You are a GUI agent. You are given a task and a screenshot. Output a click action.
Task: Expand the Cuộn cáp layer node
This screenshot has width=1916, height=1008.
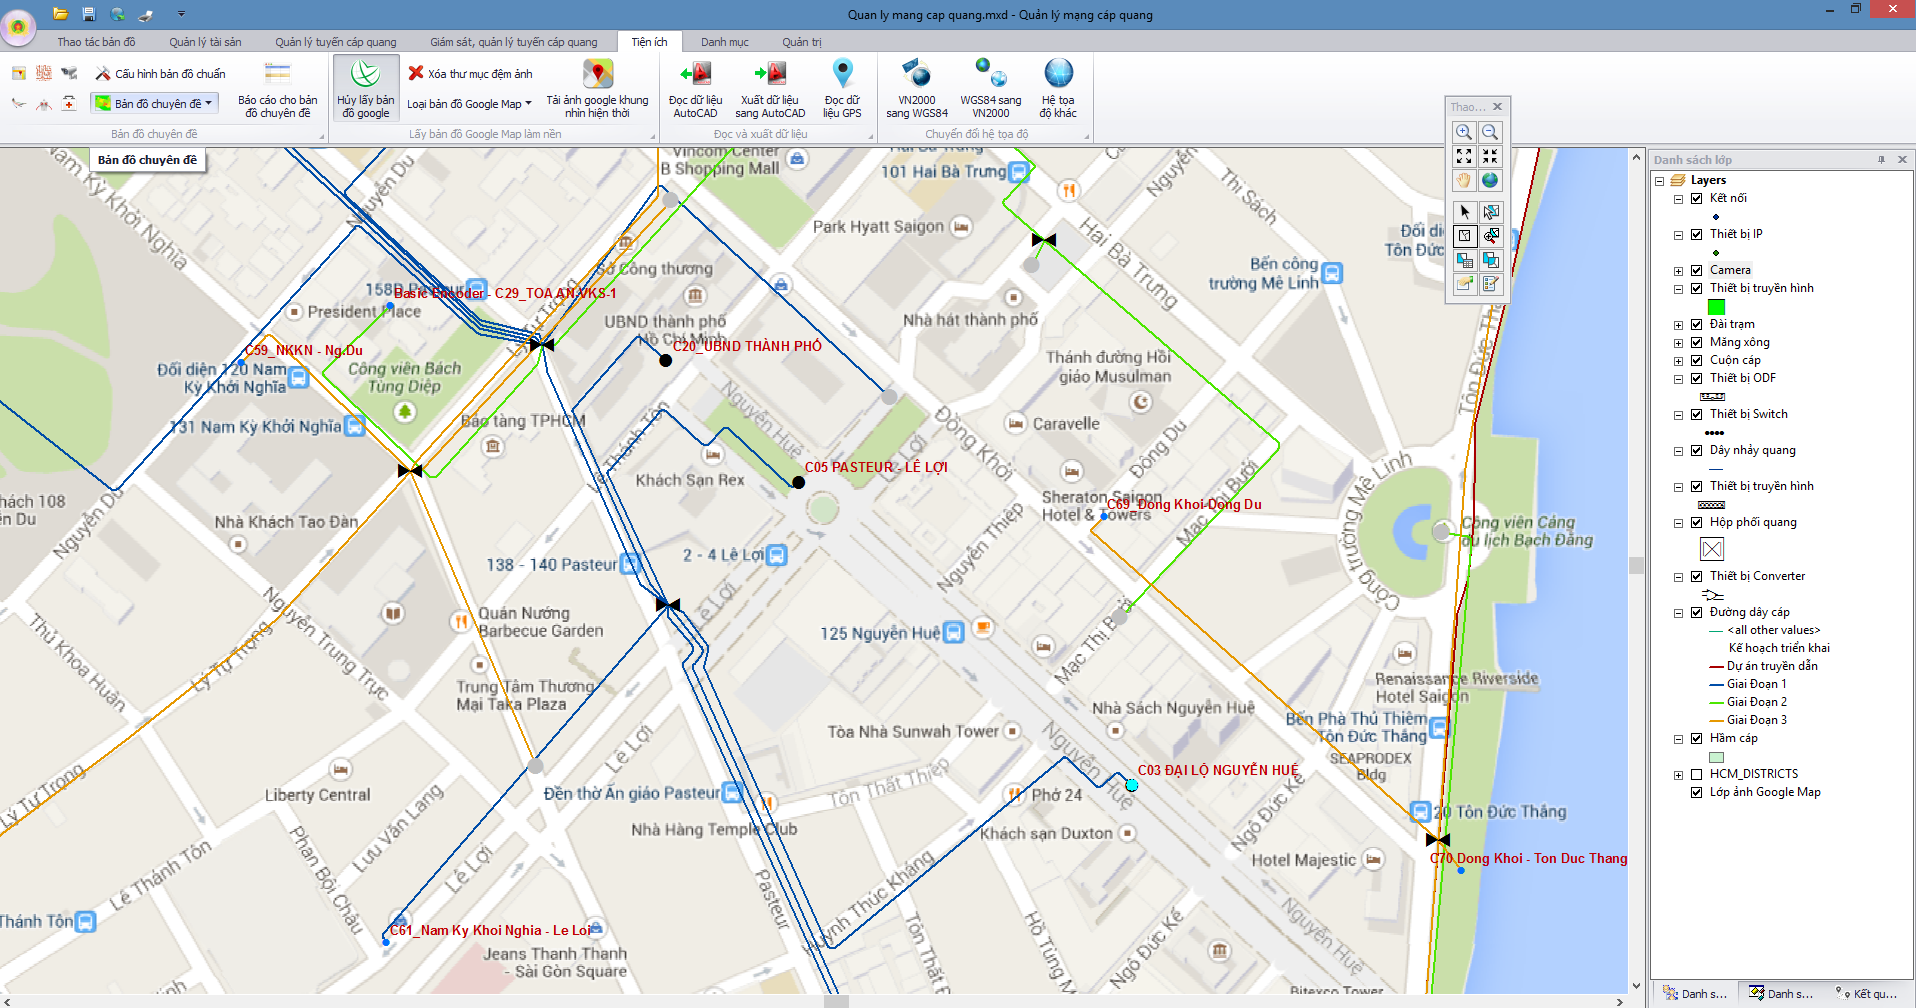pyautogui.click(x=1678, y=361)
